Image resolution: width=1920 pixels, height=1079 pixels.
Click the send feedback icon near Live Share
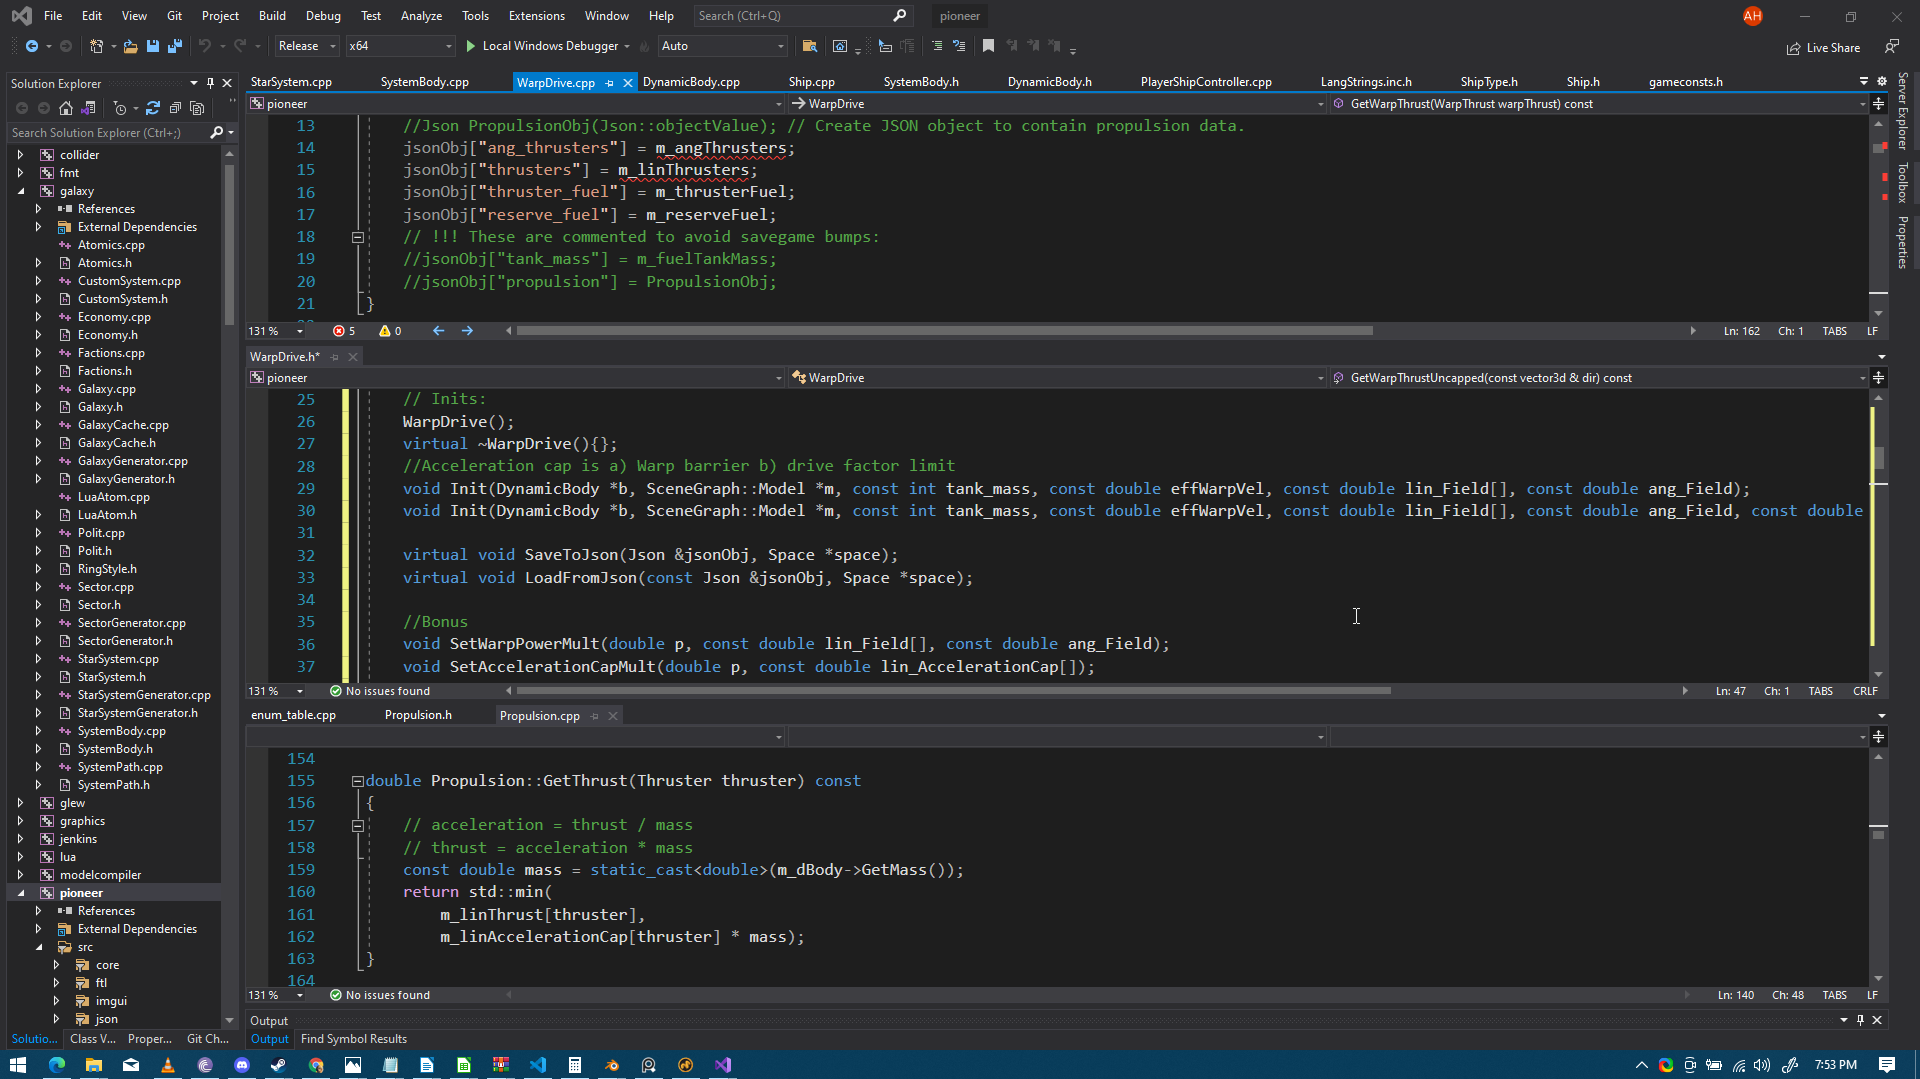click(1892, 47)
